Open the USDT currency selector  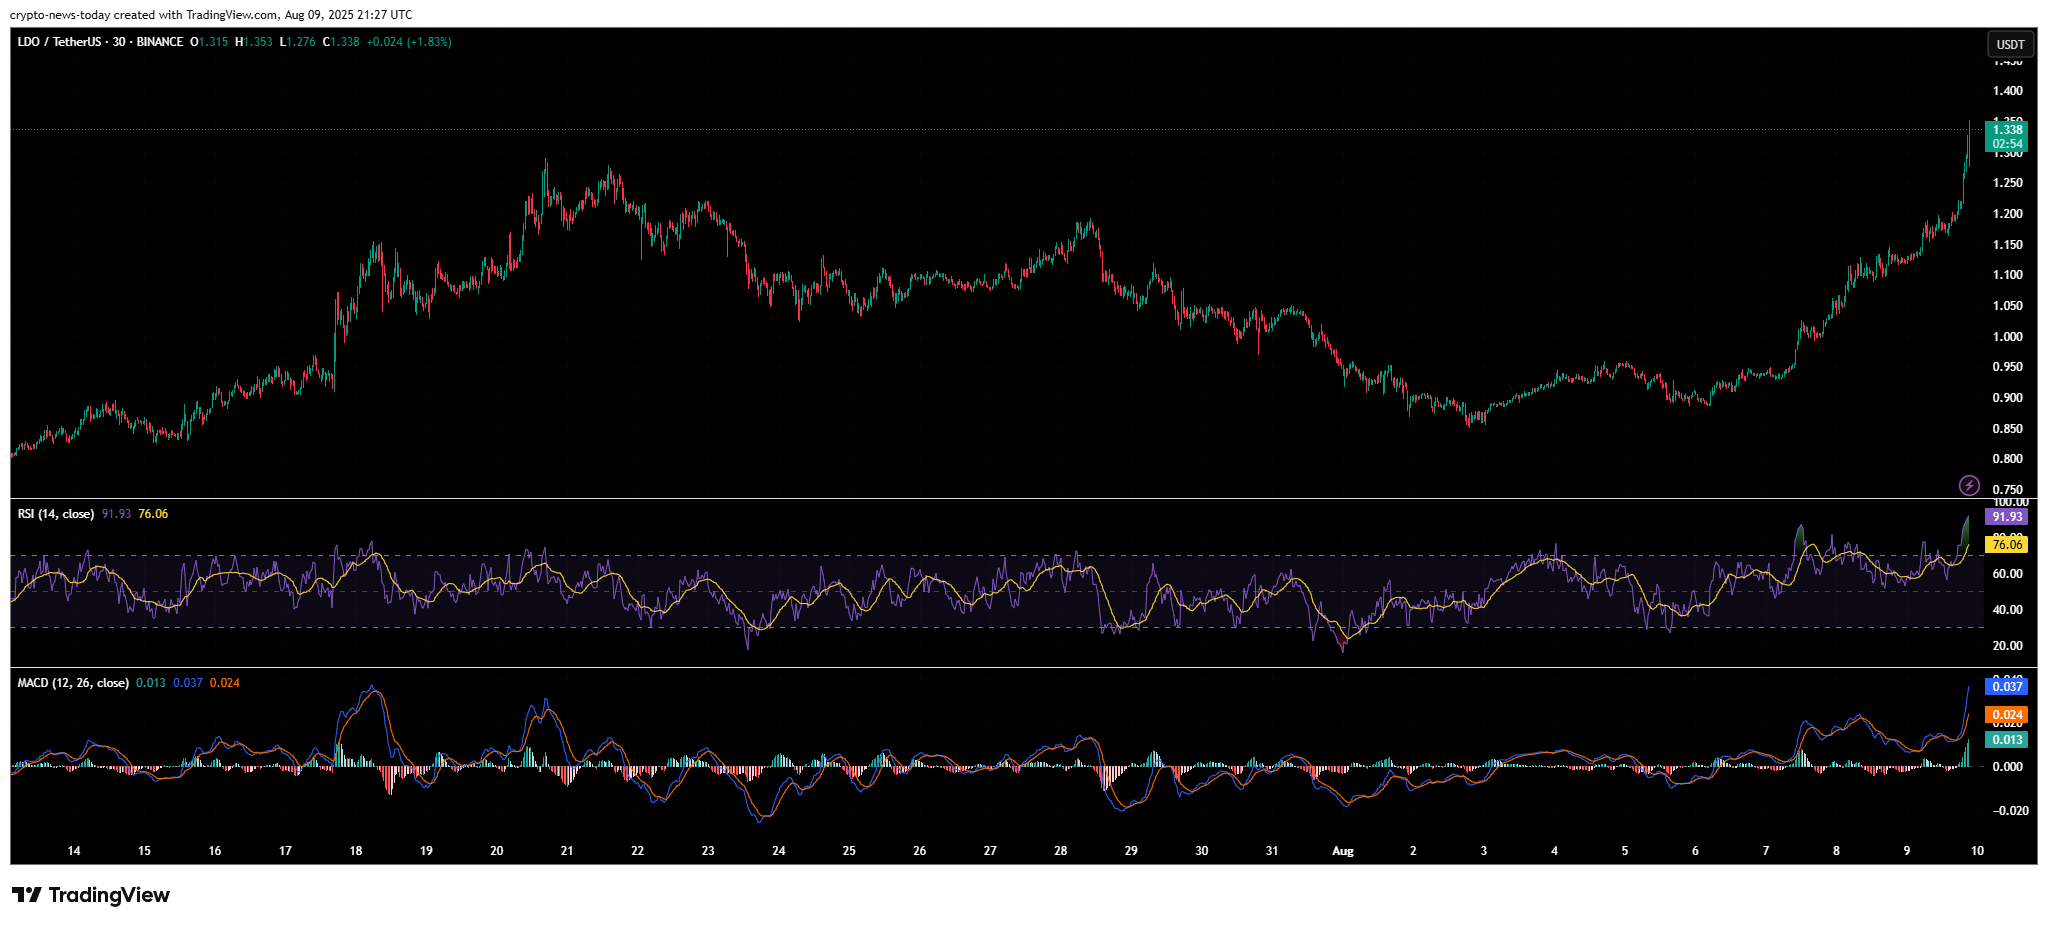tap(2010, 44)
